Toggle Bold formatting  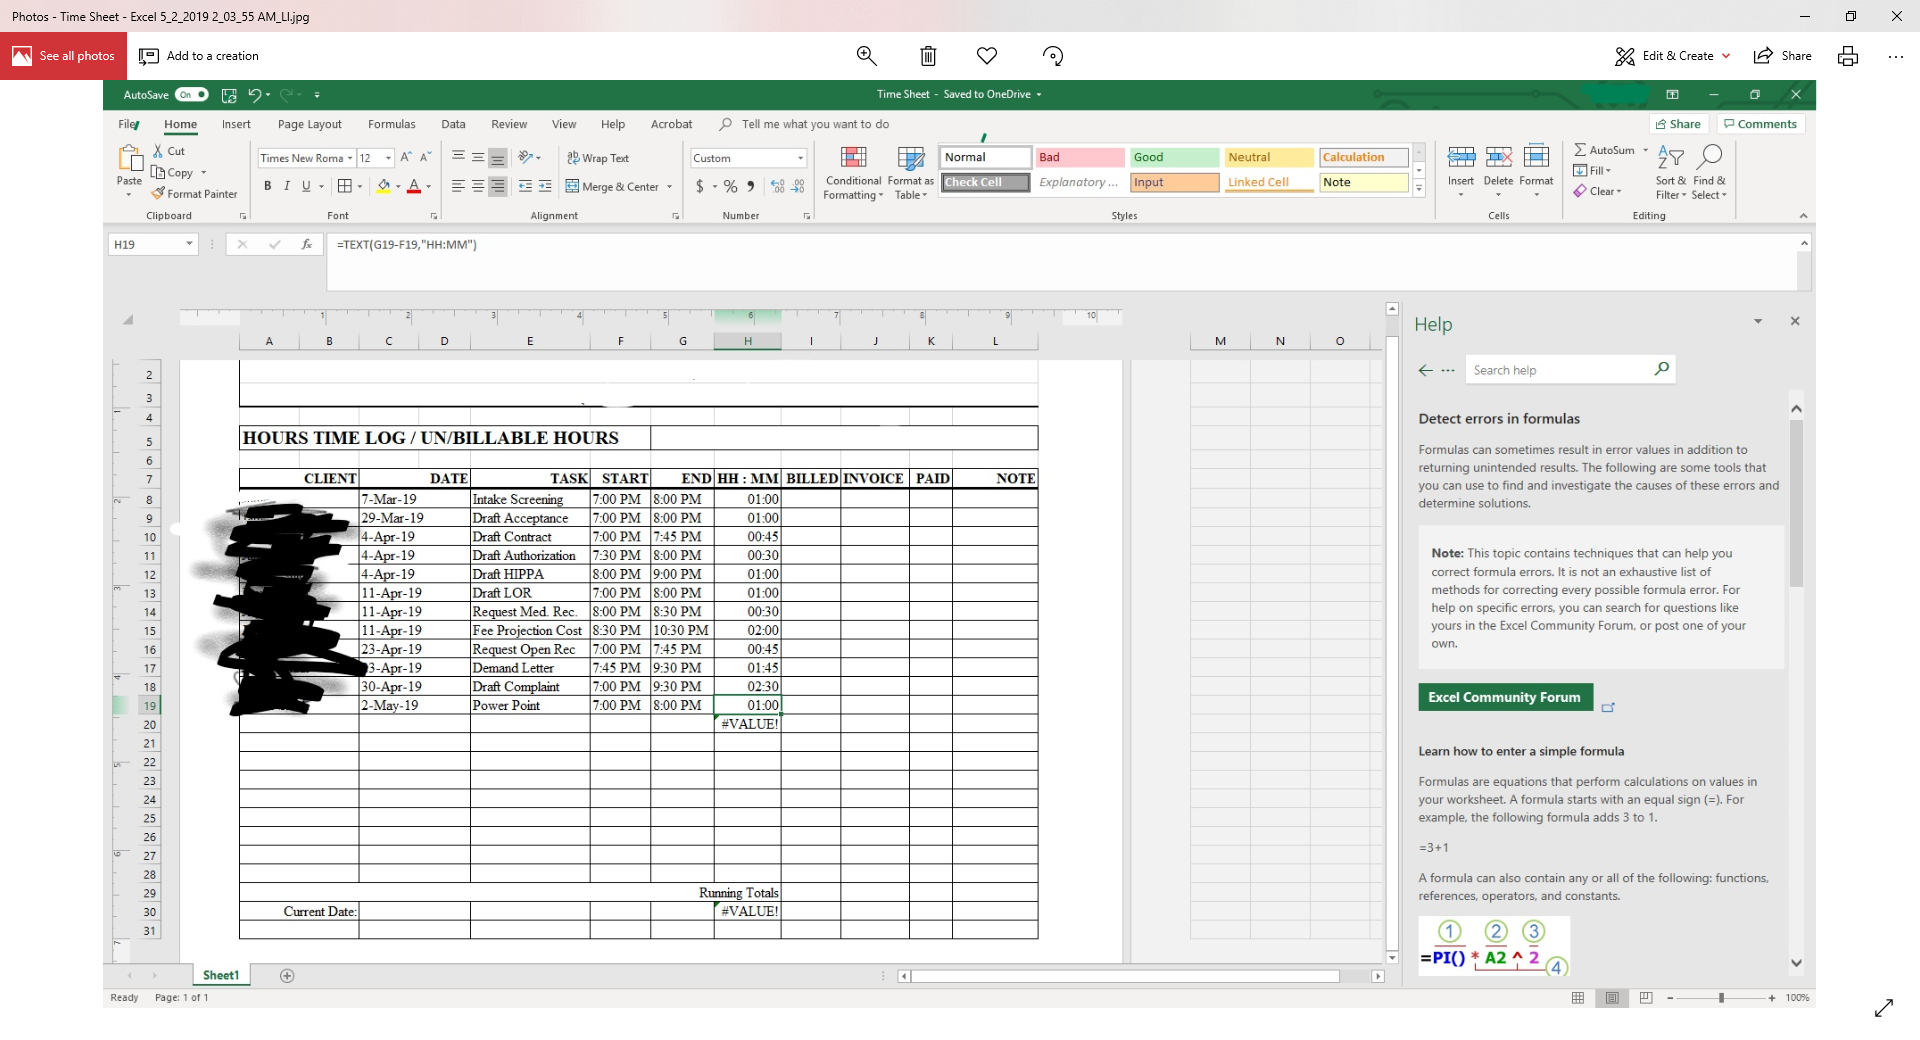(x=267, y=186)
